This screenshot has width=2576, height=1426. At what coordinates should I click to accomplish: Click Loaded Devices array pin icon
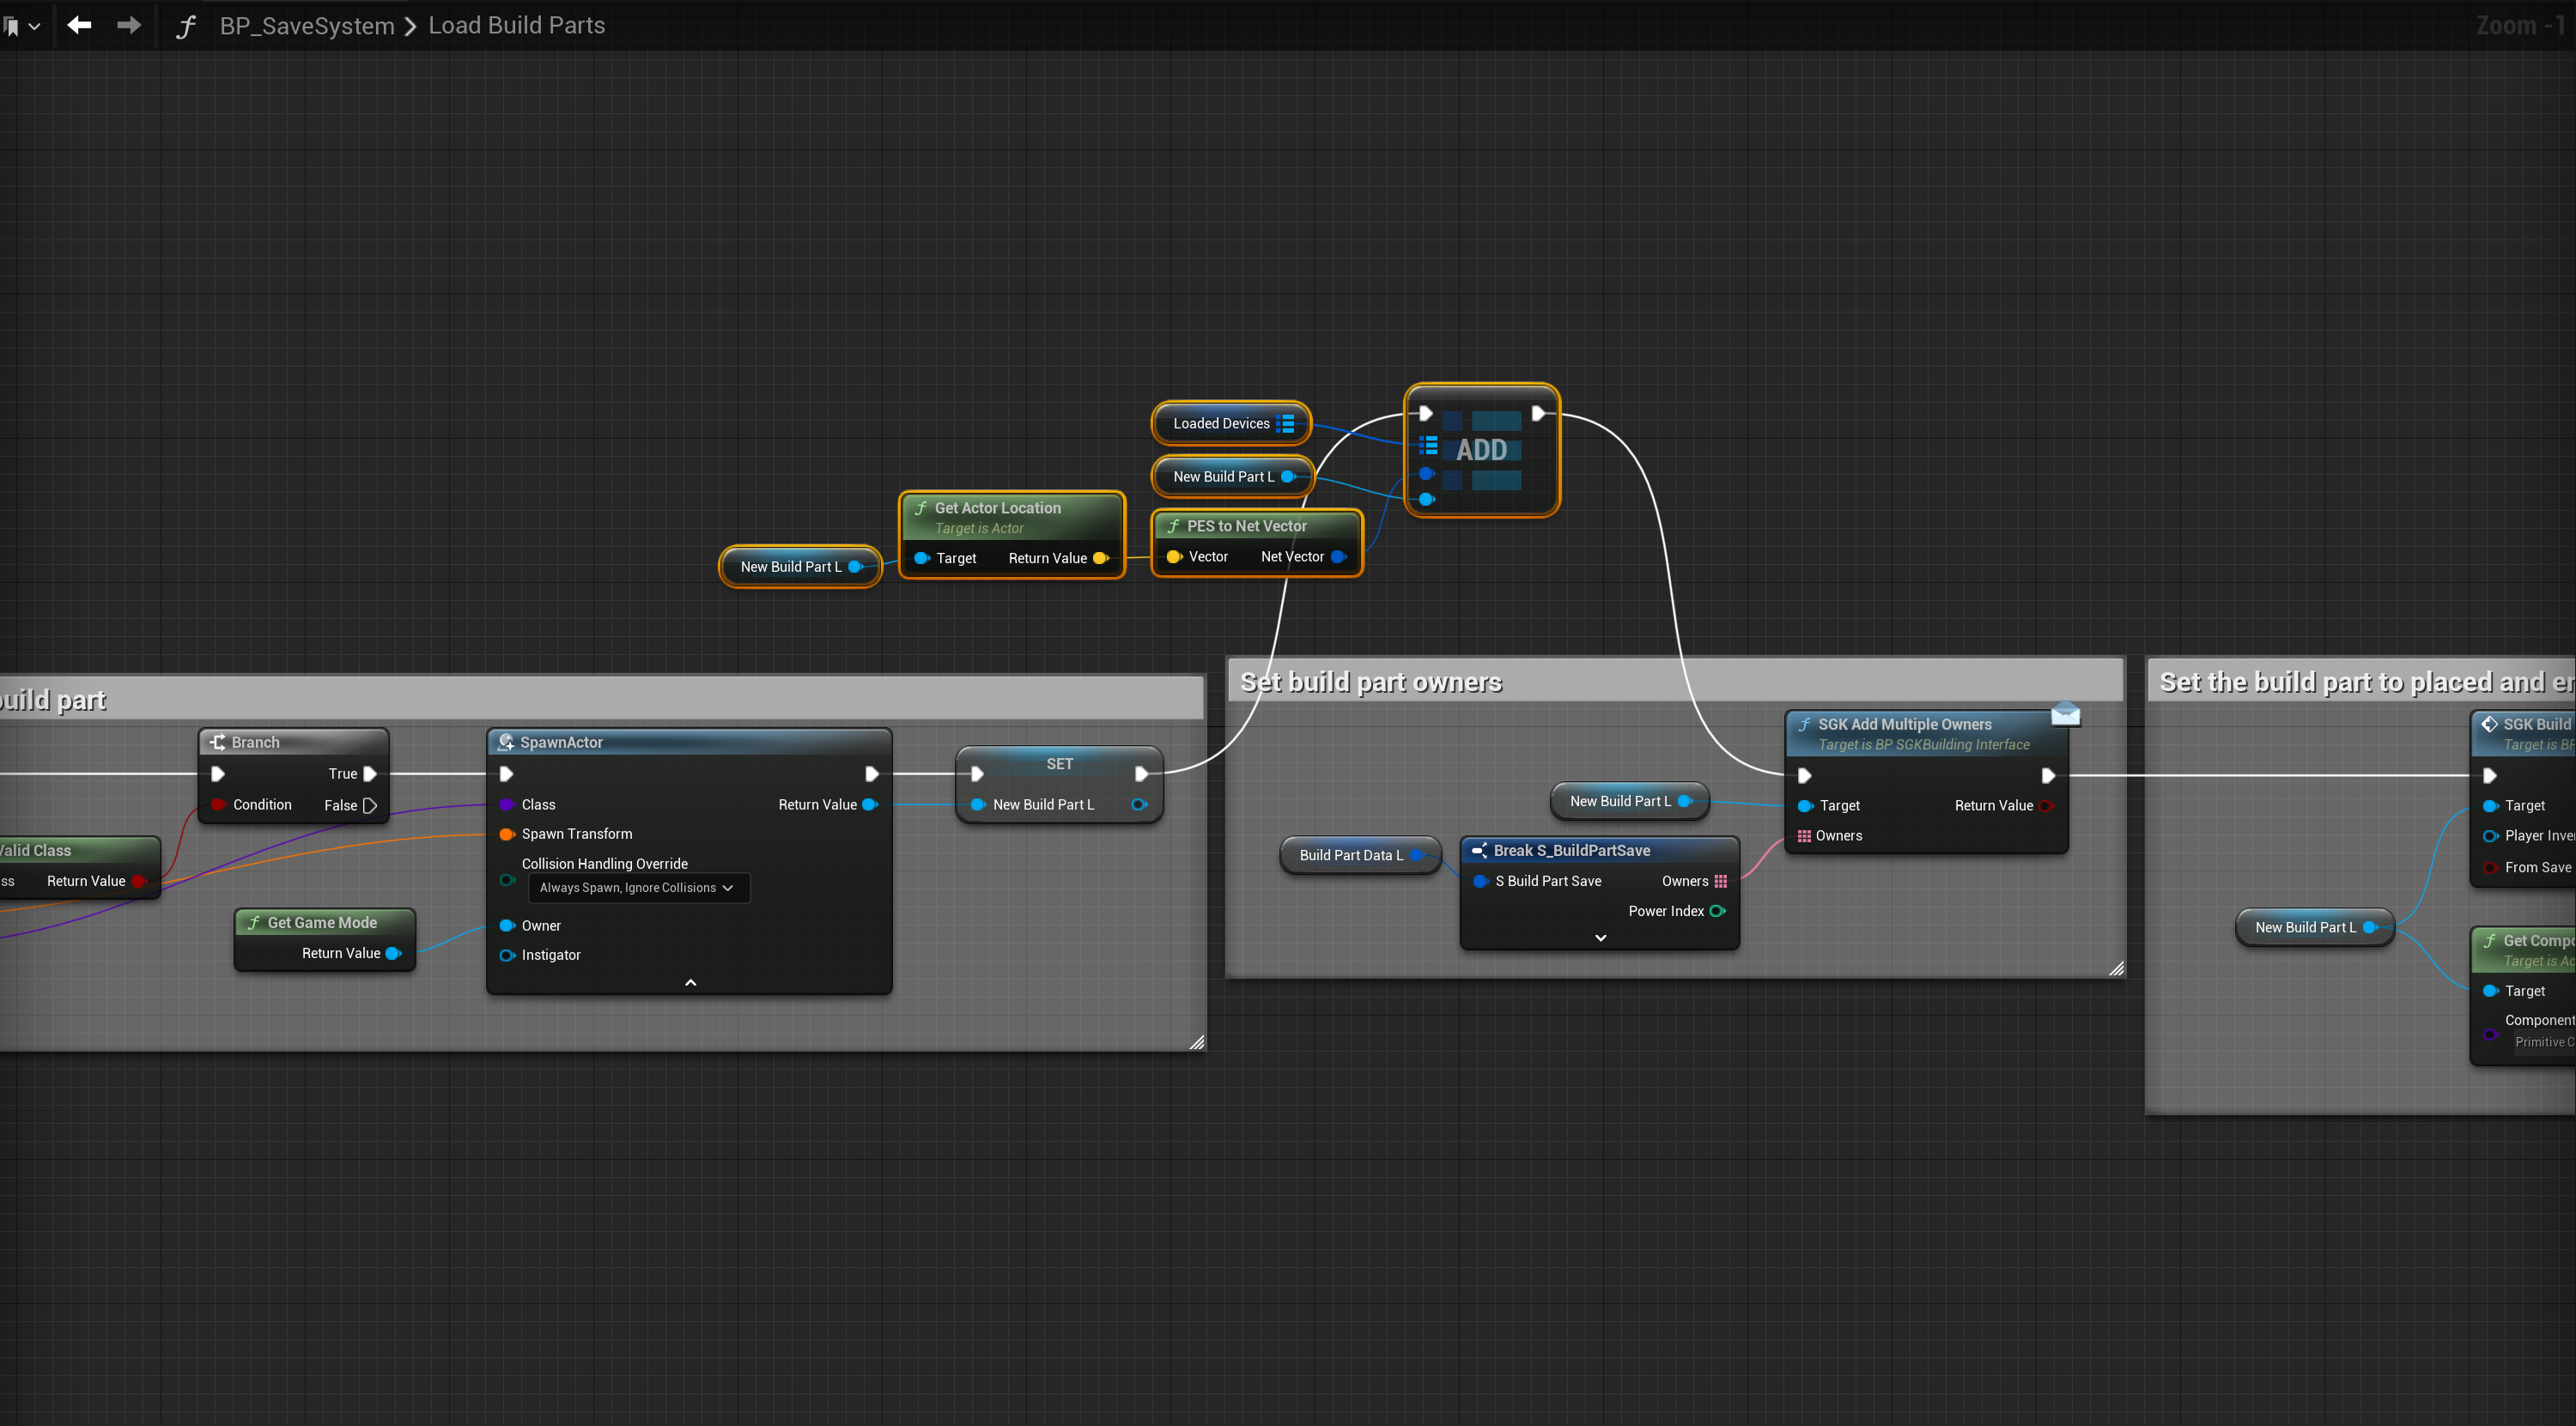(x=1285, y=423)
